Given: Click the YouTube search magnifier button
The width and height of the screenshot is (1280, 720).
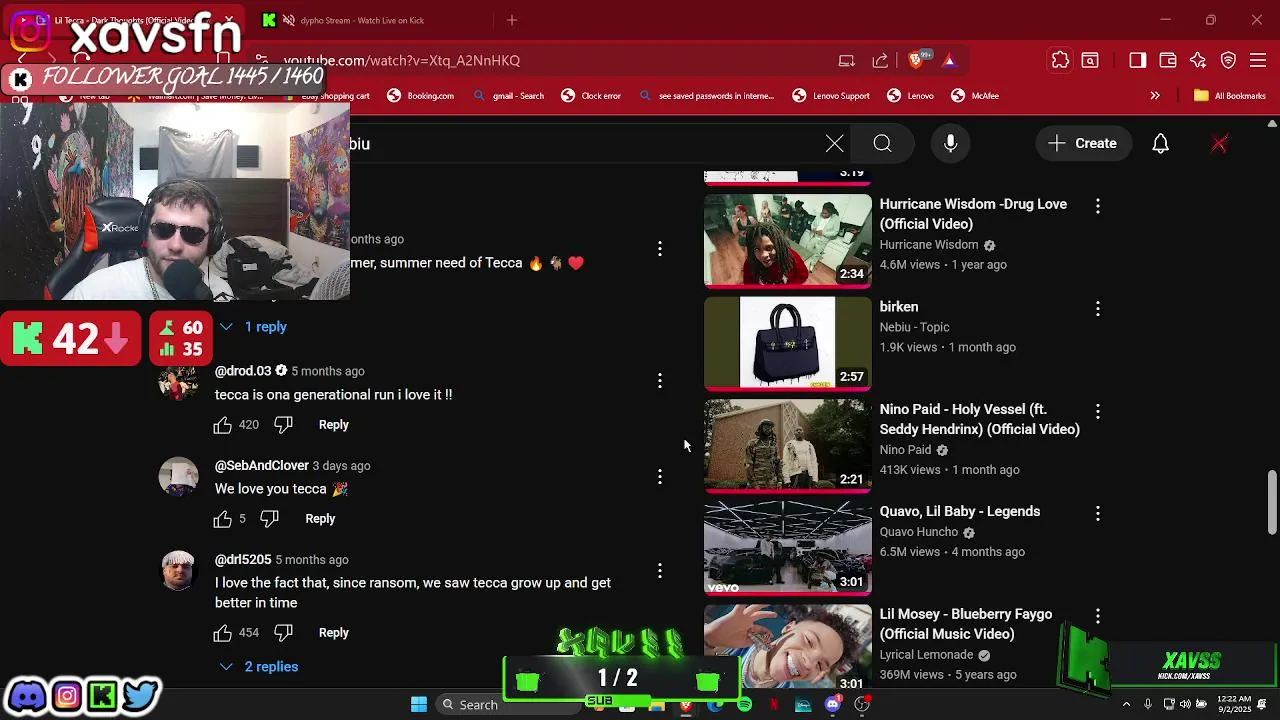Looking at the screenshot, I should [882, 143].
